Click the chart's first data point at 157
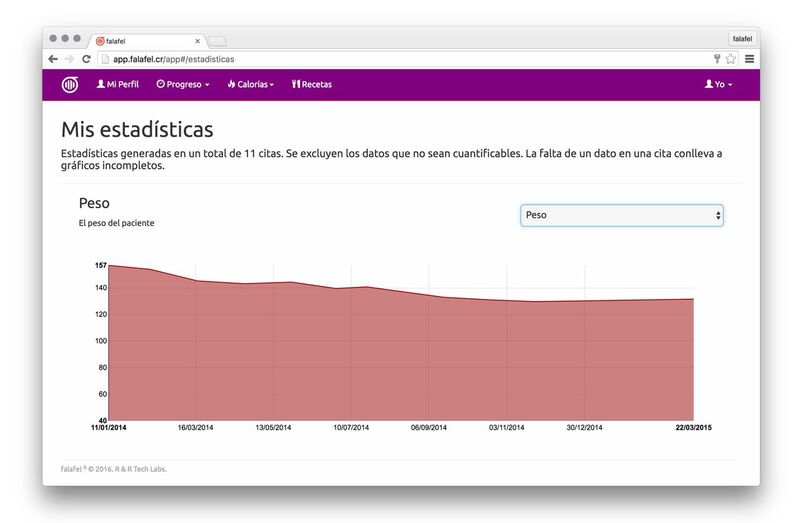800x523 pixels. pos(108,265)
